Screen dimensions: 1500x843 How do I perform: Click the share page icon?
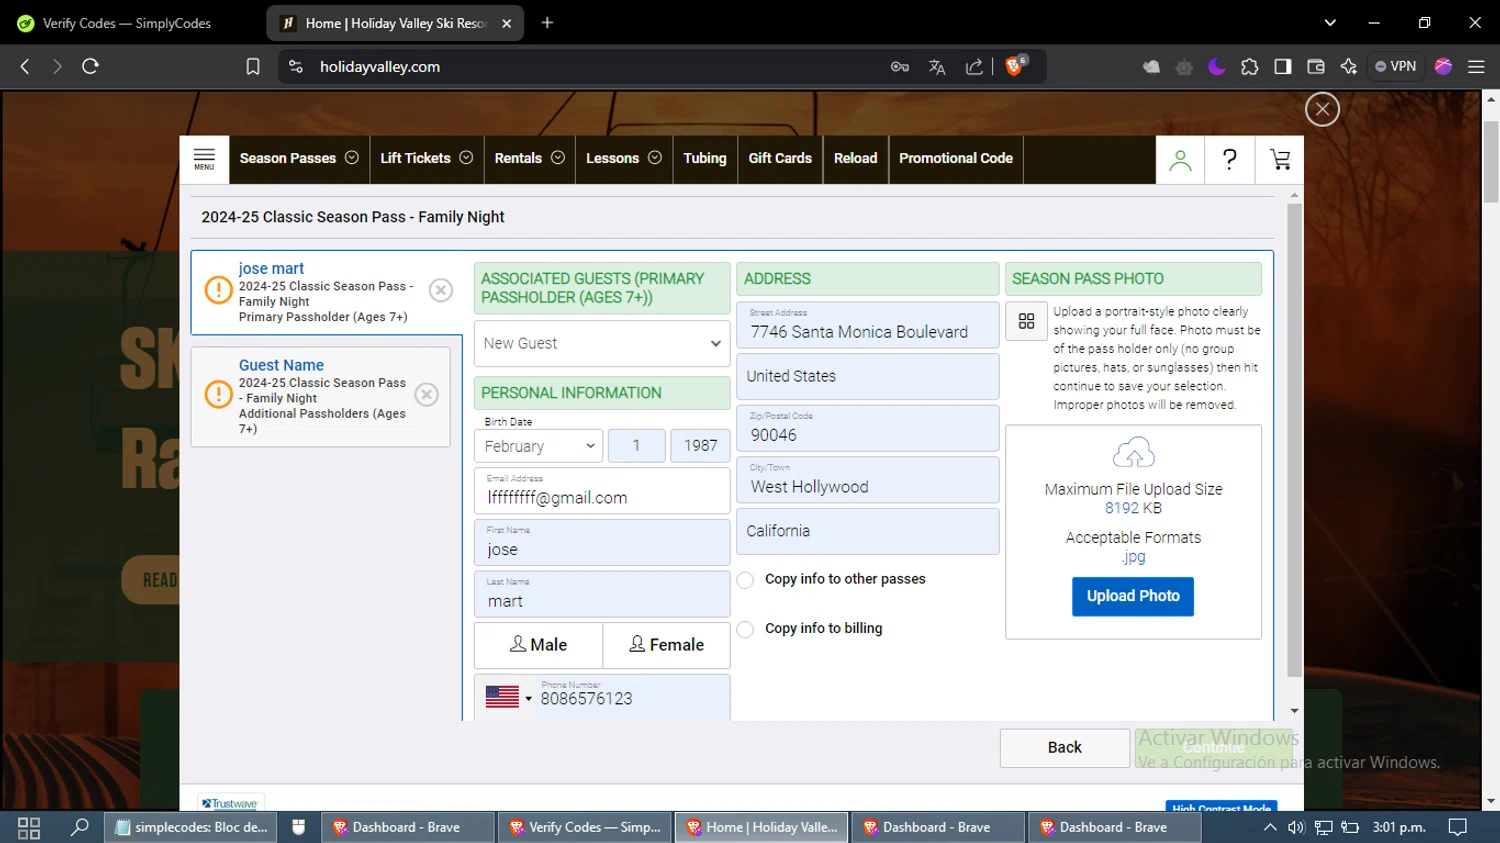click(974, 66)
